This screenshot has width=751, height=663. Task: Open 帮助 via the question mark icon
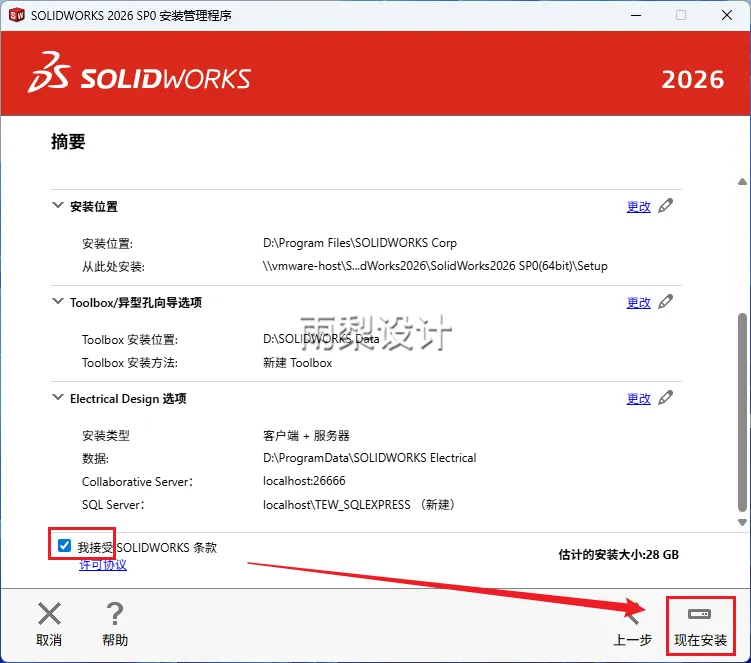click(x=115, y=614)
